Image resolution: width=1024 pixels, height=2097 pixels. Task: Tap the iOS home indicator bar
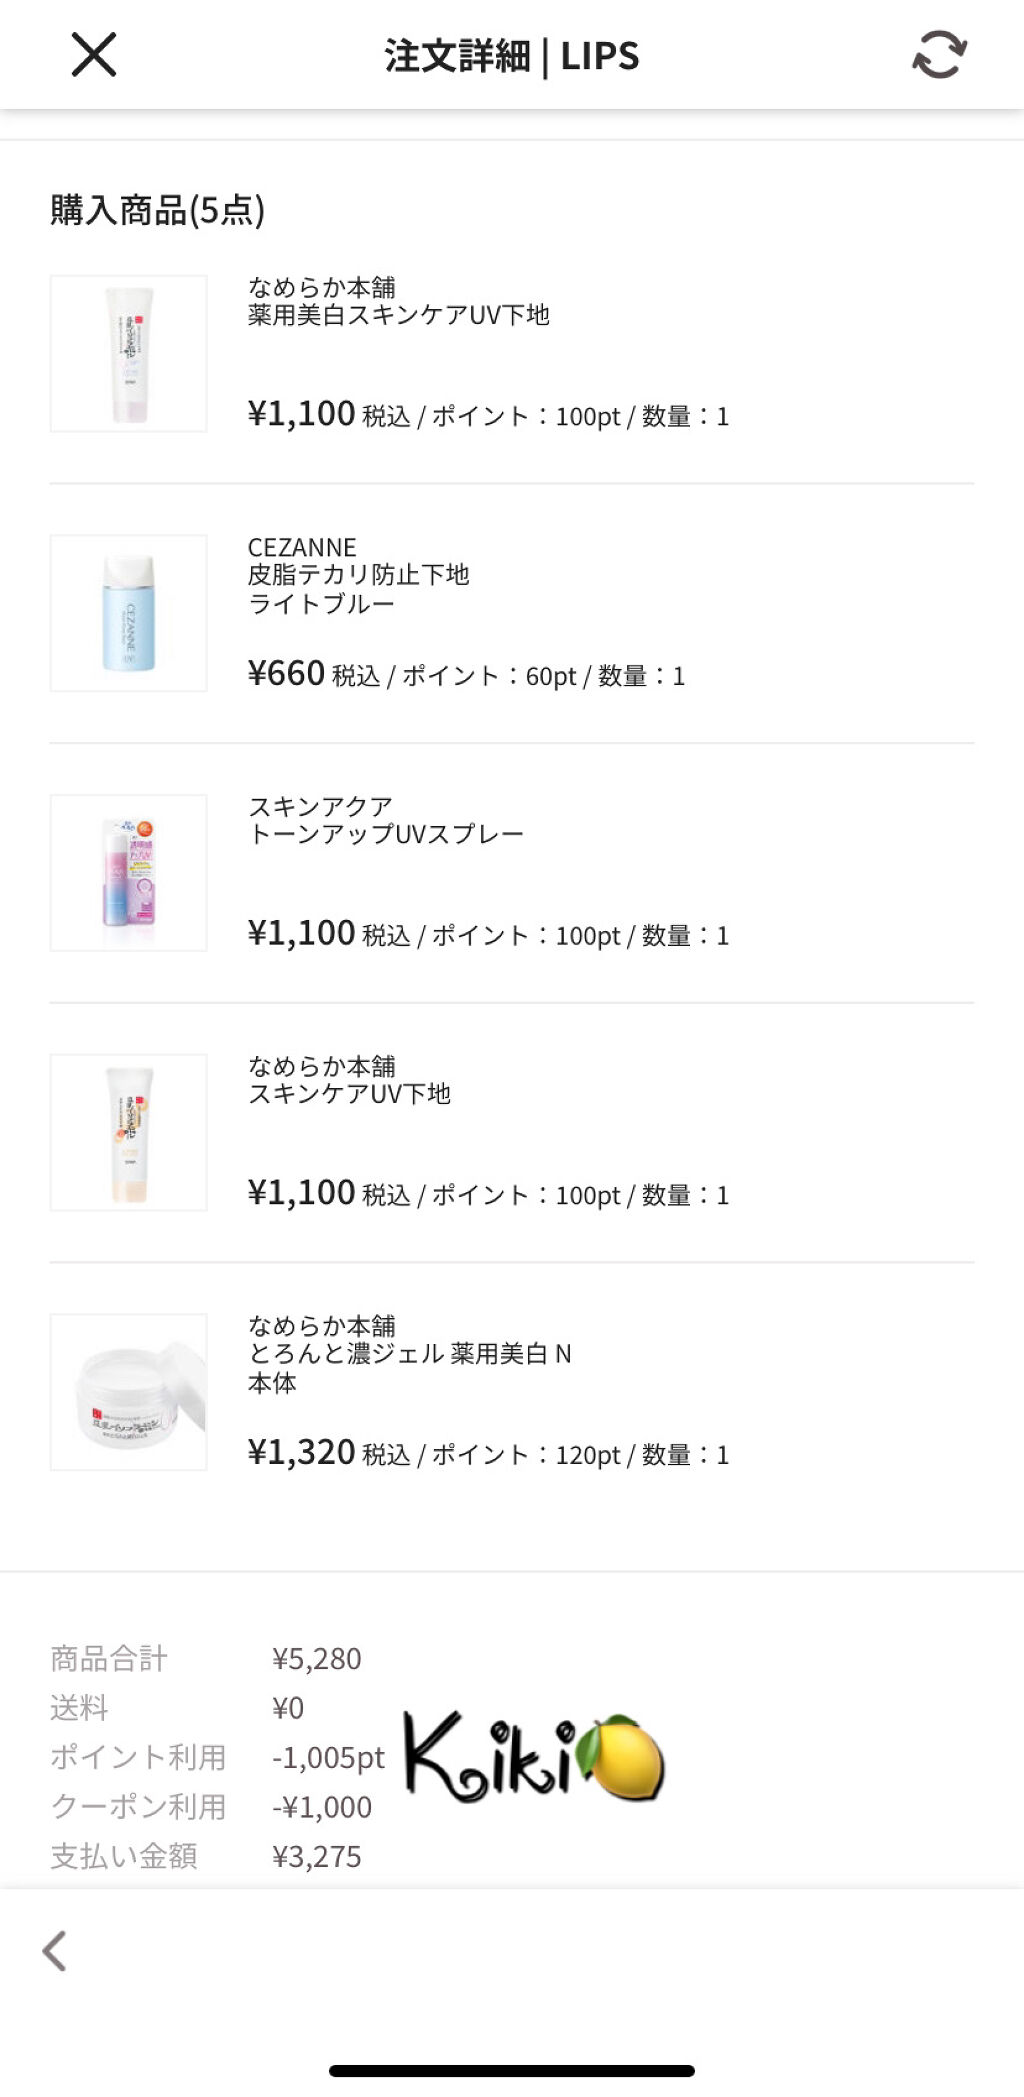[x=512, y=2071]
